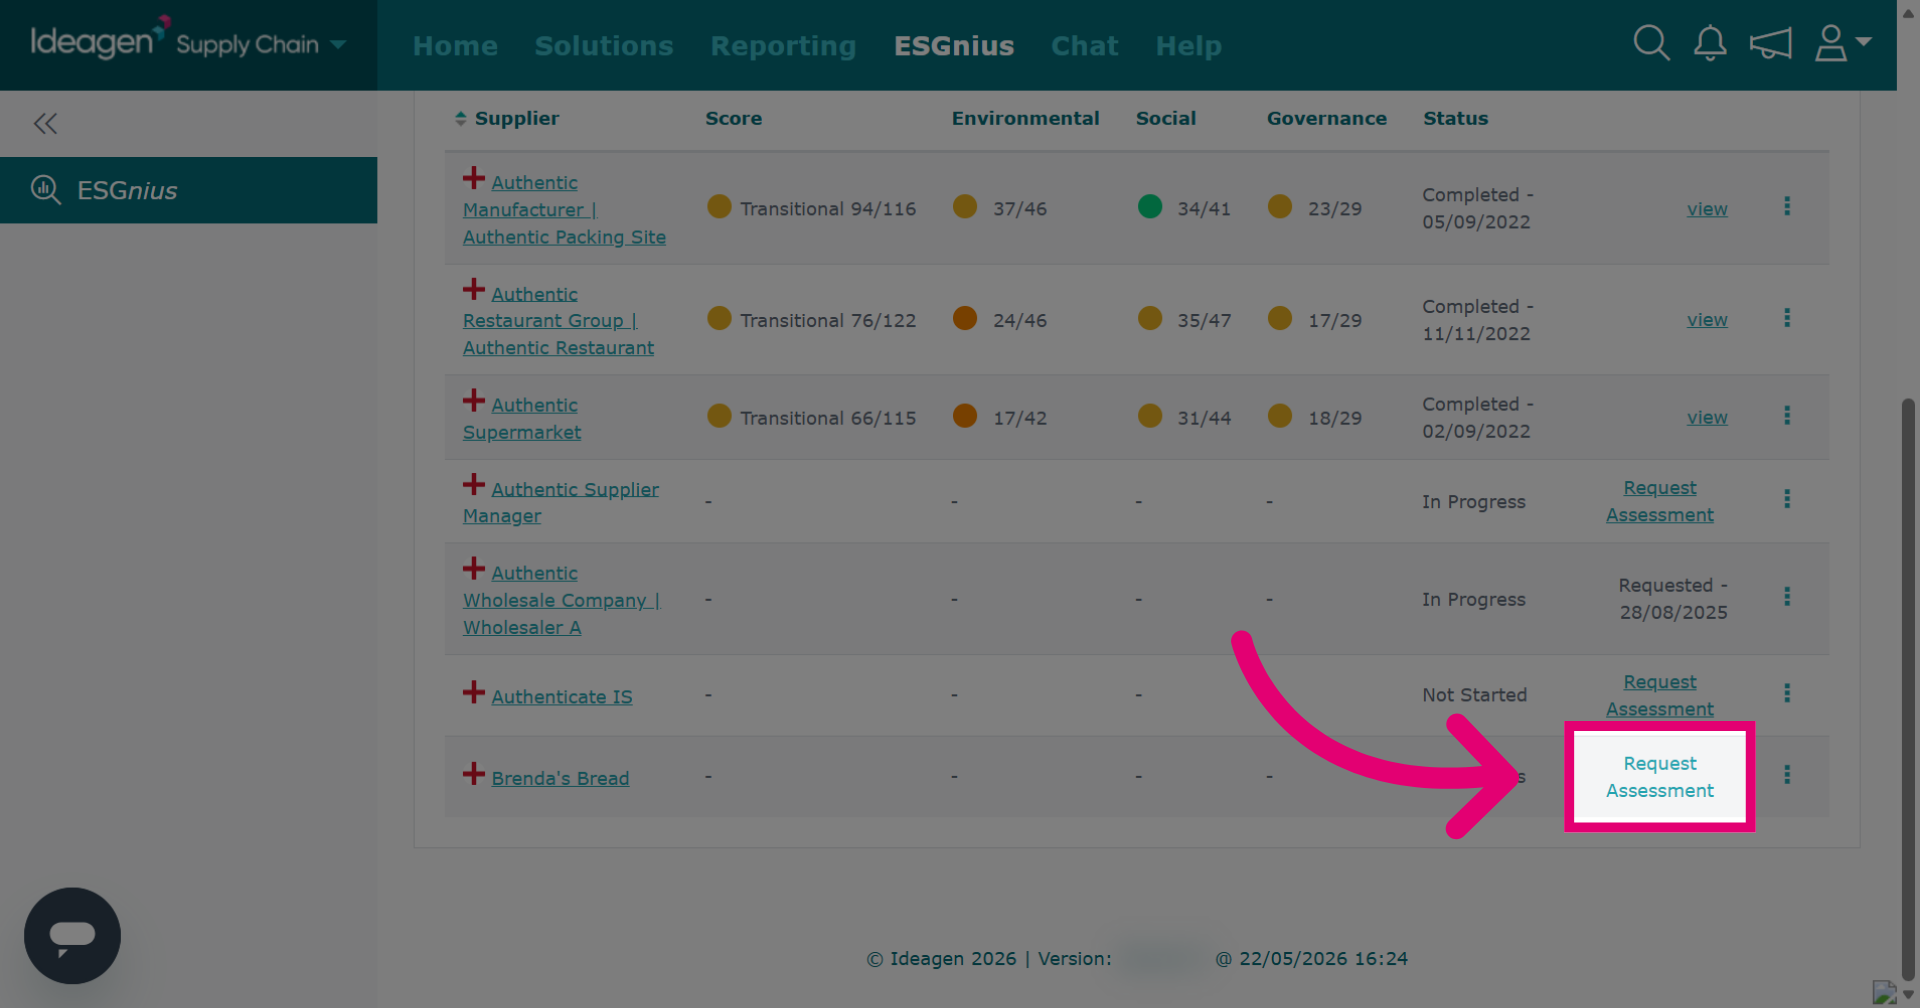Screen dimensions: 1920x1008
Task: View Authentic Restaurant Group completed assessment
Action: pos(1707,320)
